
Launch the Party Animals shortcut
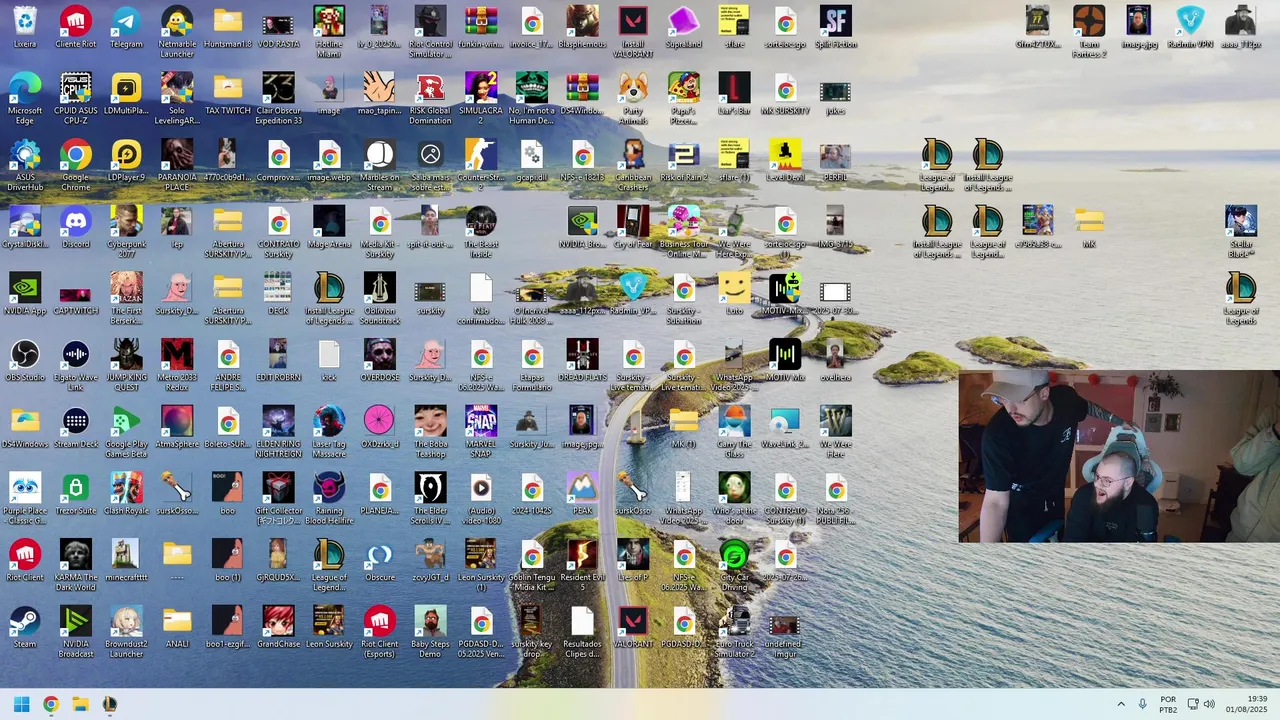tap(633, 99)
